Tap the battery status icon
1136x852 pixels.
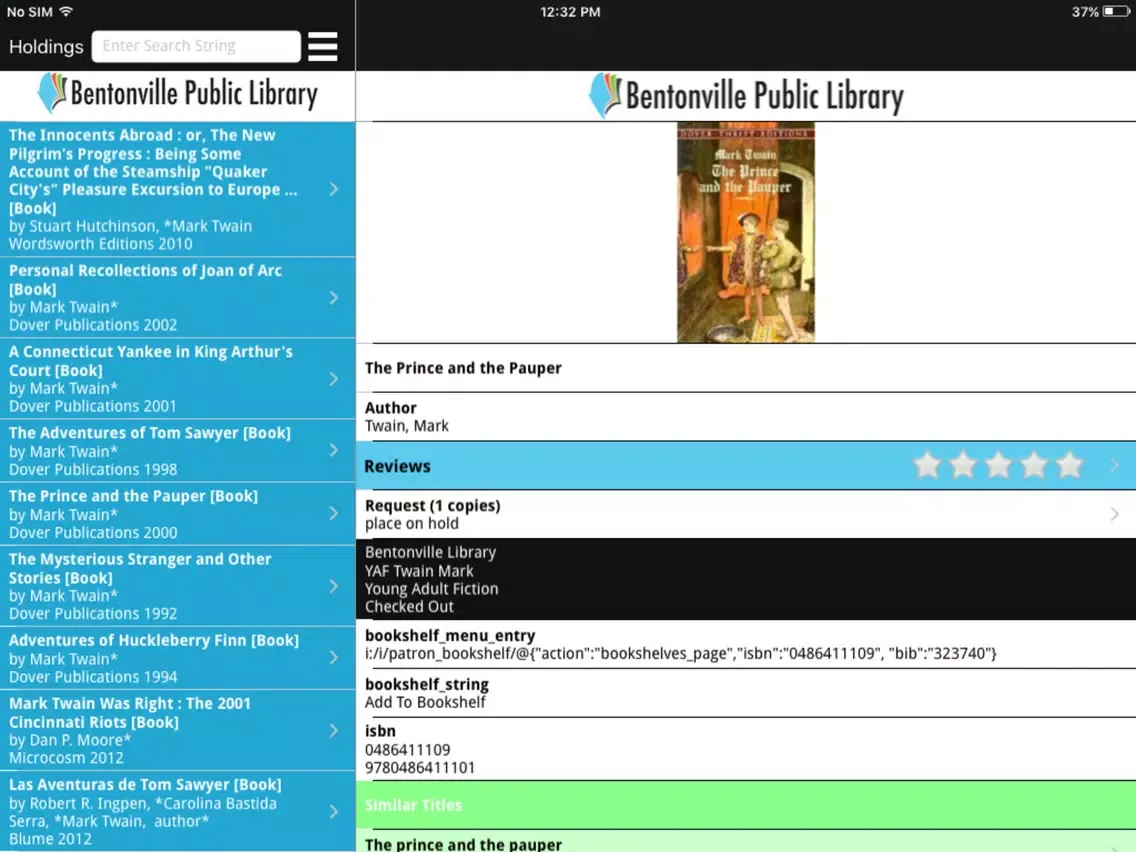[1116, 12]
